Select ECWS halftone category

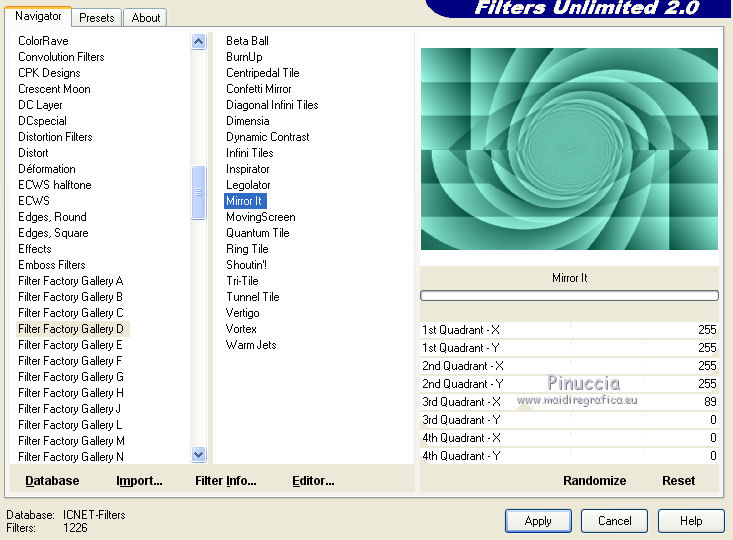coord(55,185)
